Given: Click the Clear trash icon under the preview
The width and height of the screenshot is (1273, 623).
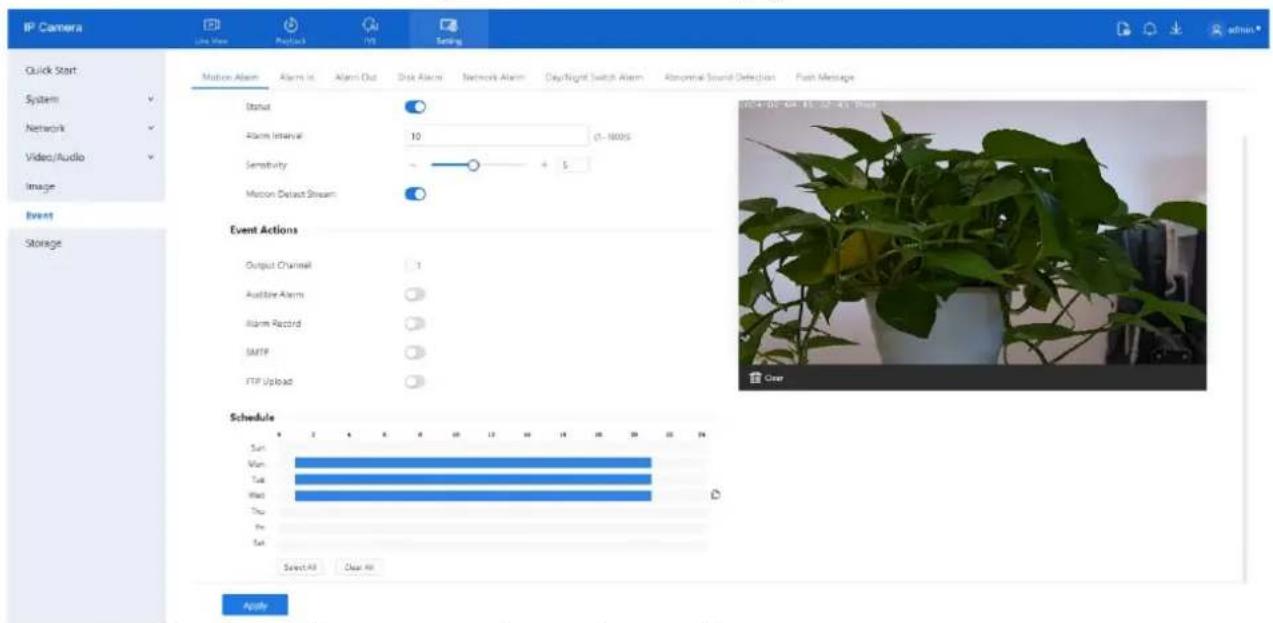Looking at the screenshot, I should (x=766, y=377).
